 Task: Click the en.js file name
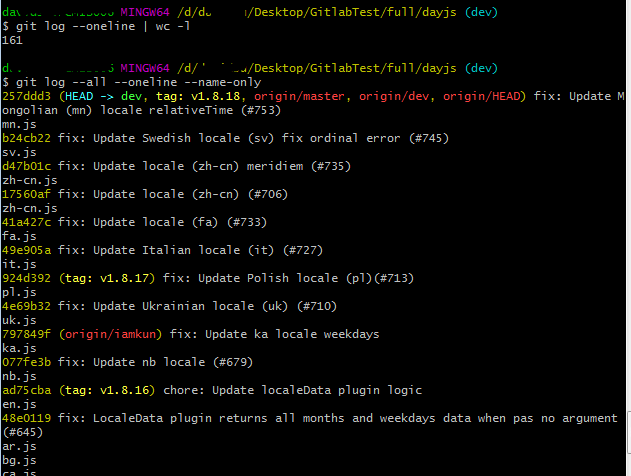point(19,403)
